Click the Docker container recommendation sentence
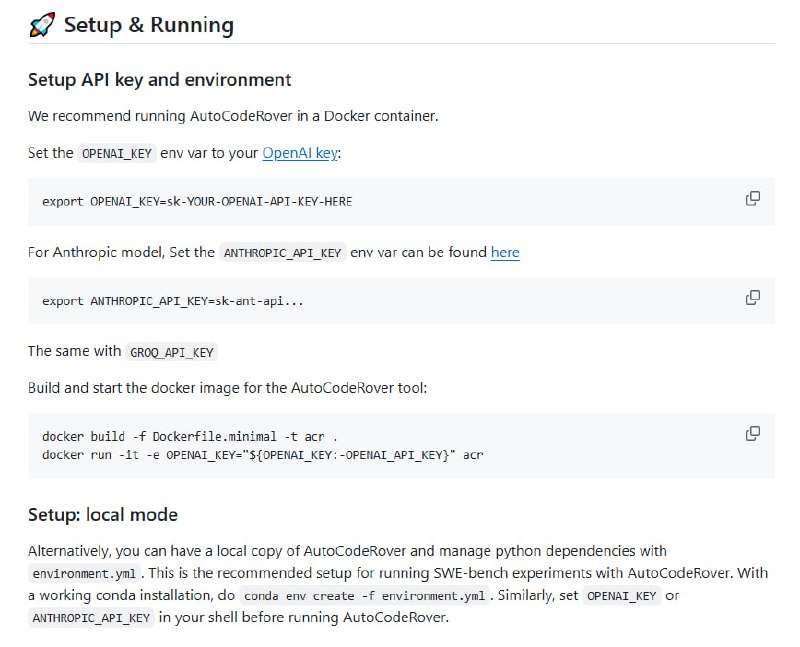This screenshot has height=647, width=800. click(233, 116)
